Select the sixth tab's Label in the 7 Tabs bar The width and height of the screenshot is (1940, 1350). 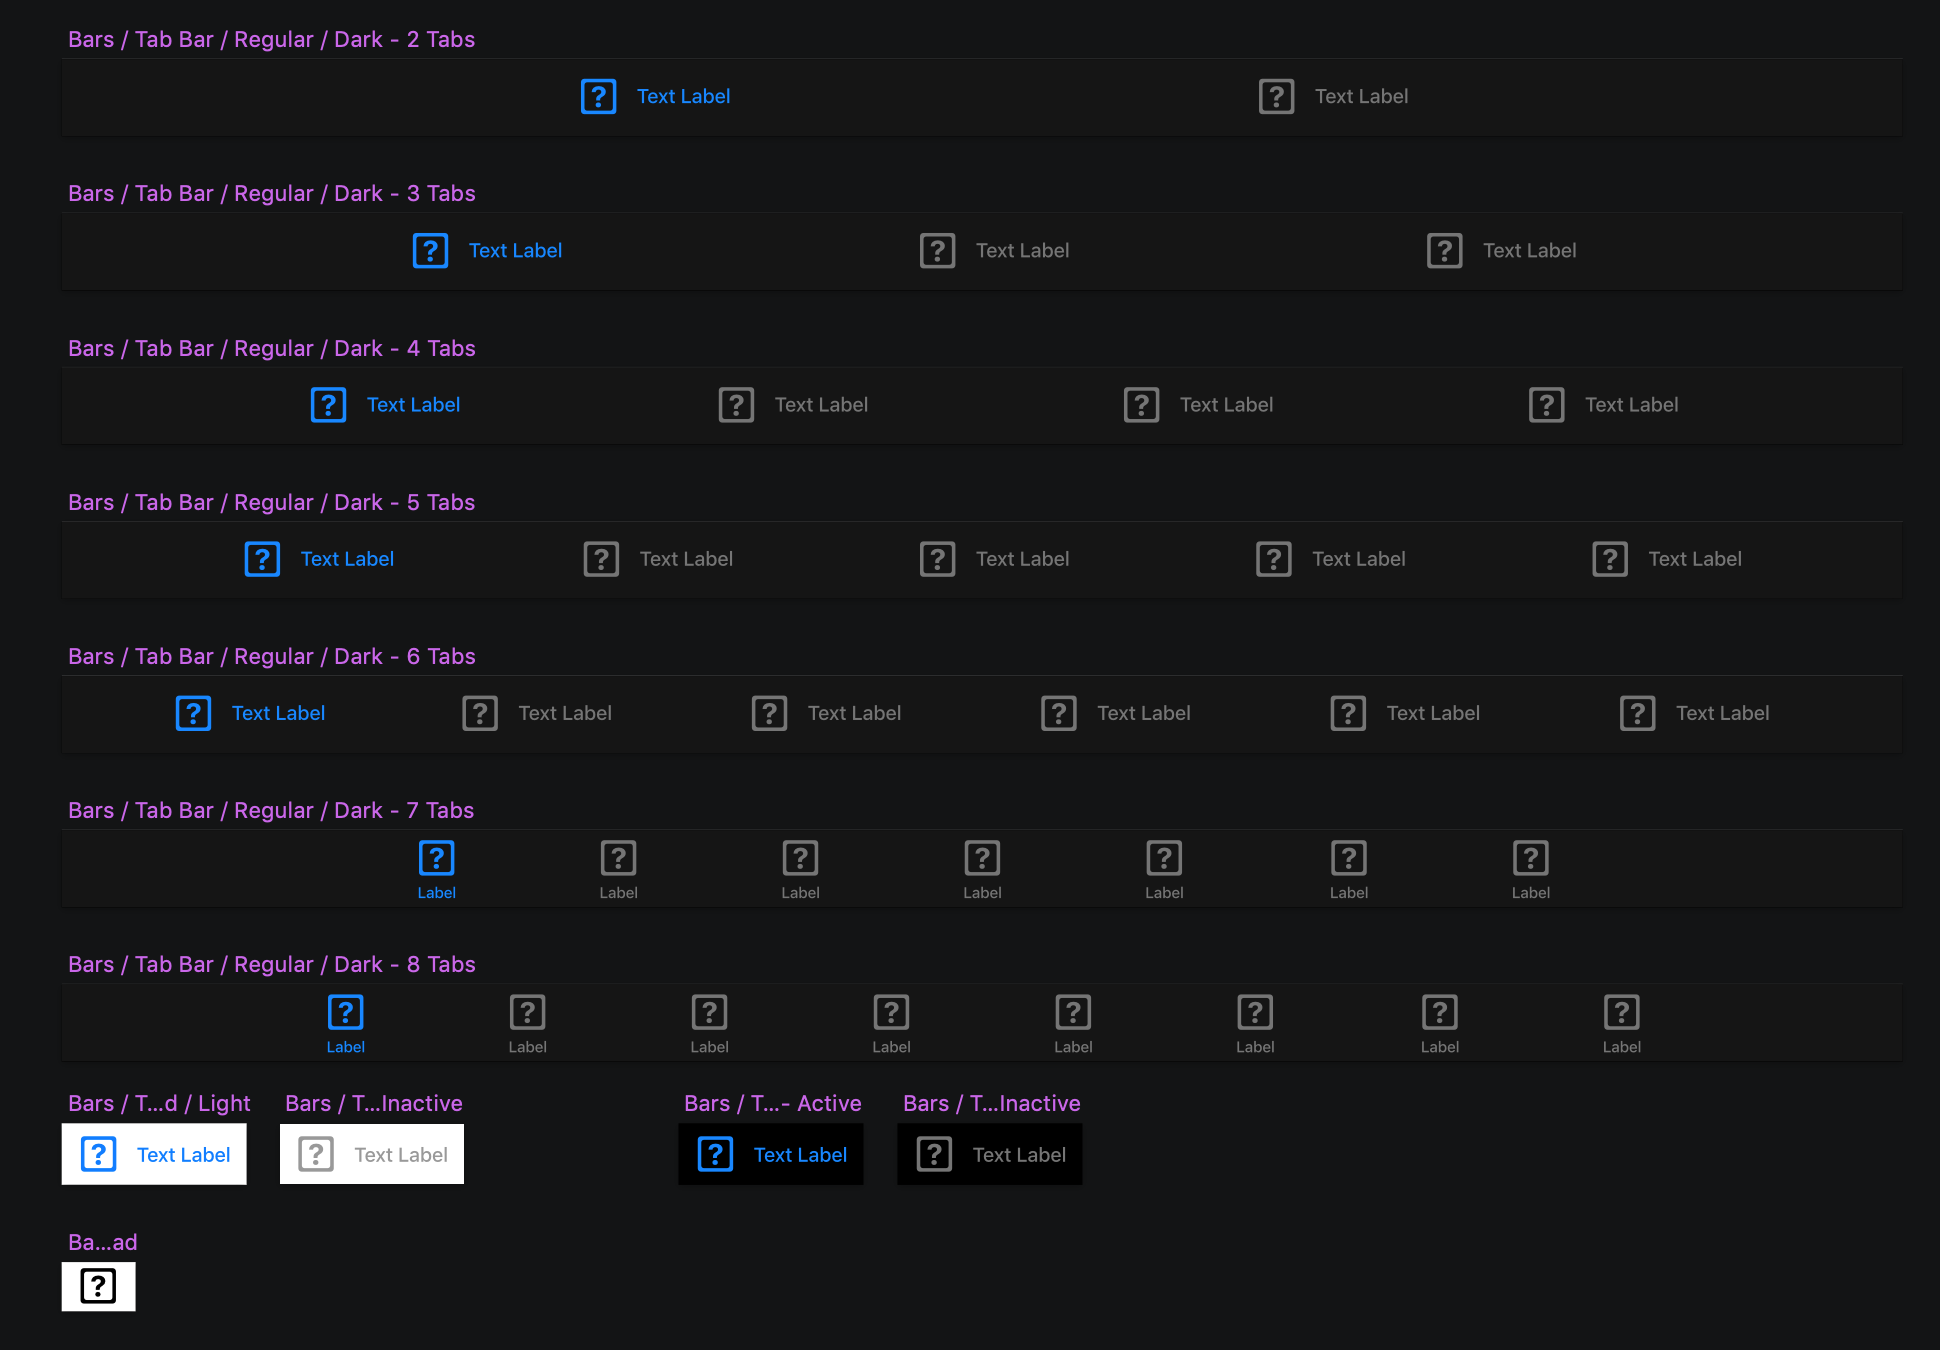1349,893
